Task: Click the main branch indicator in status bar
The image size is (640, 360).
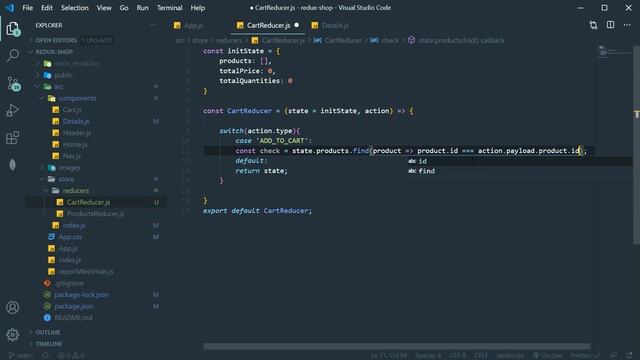Action: [x=21, y=356]
